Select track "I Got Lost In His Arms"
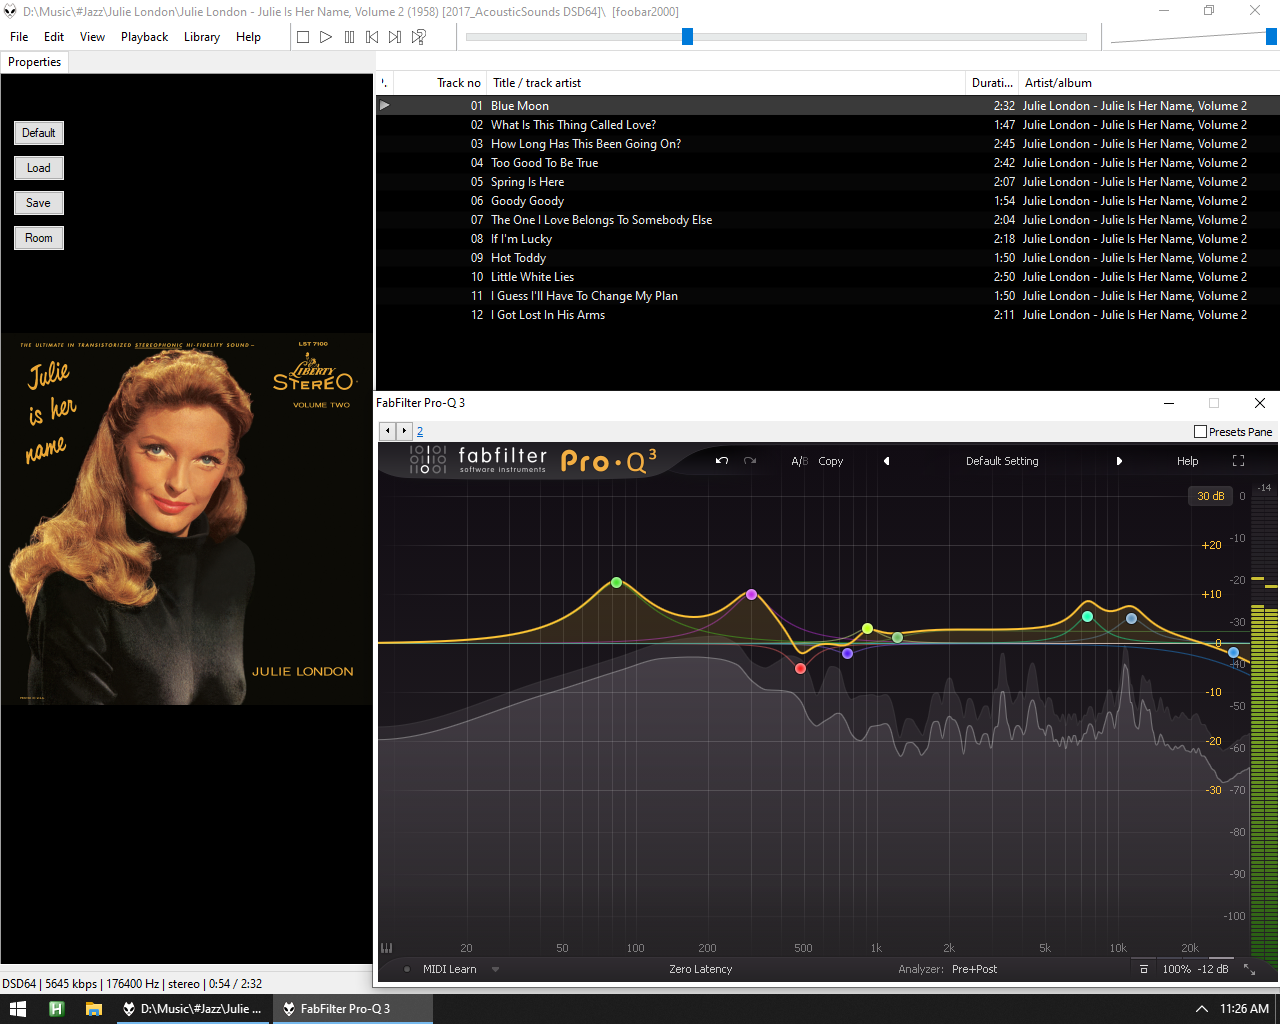The image size is (1280, 1024). coord(827,315)
